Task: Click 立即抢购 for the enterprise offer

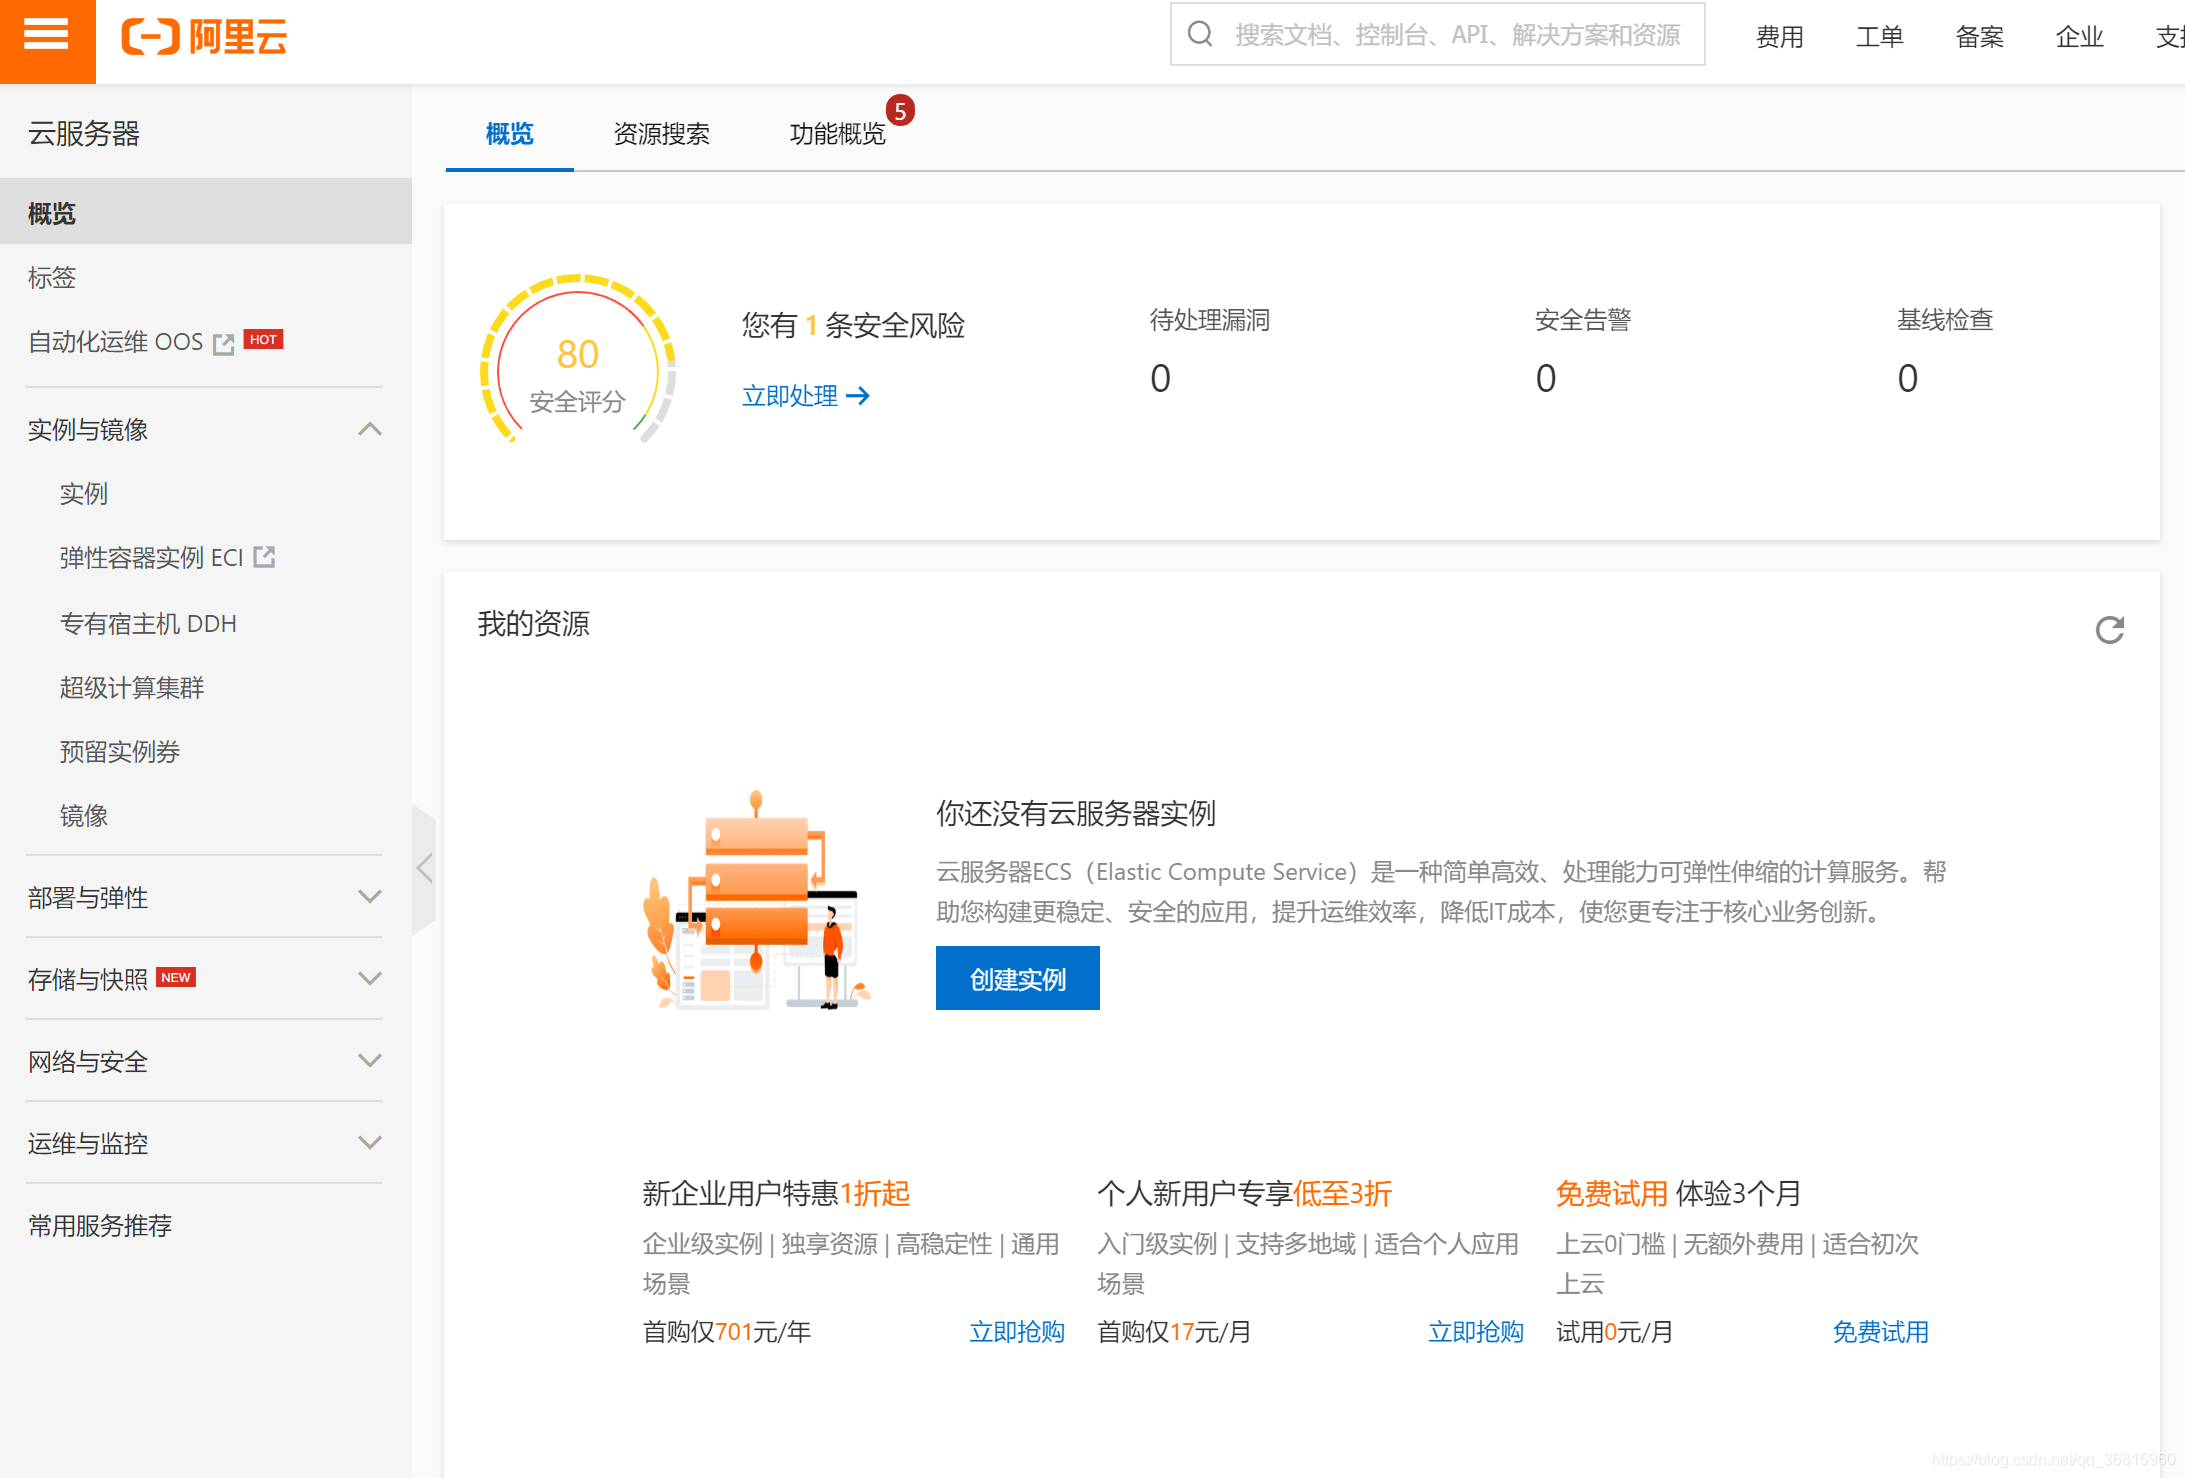Action: (x=1017, y=1332)
